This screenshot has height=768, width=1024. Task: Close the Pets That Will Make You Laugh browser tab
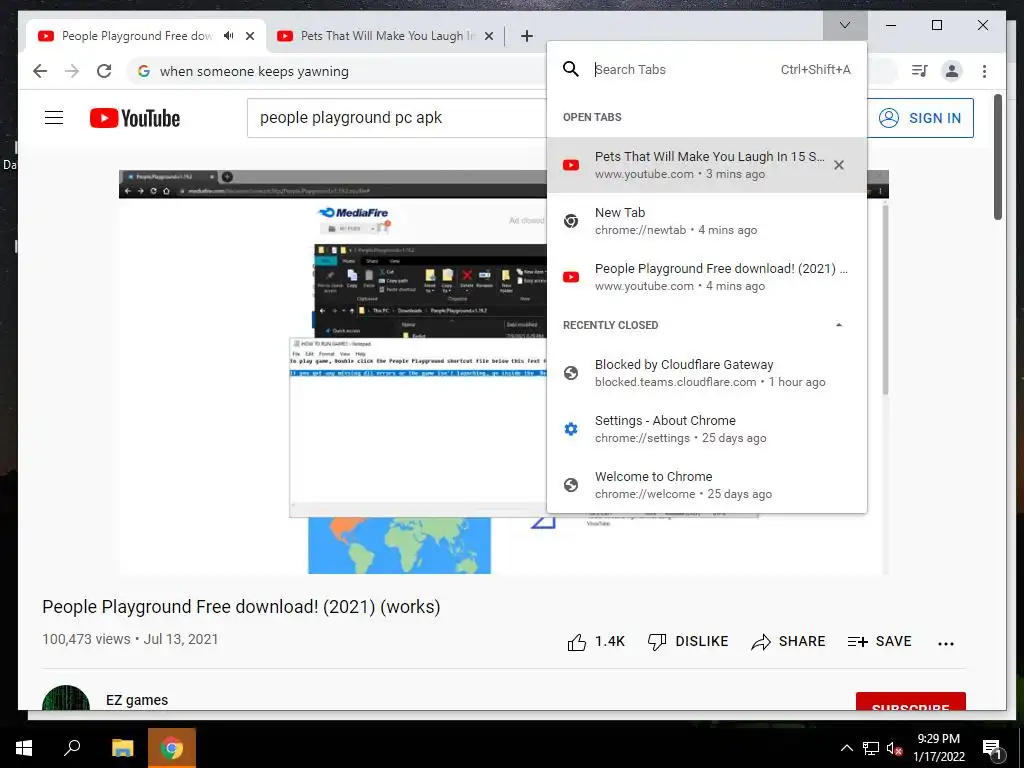(488, 37)
